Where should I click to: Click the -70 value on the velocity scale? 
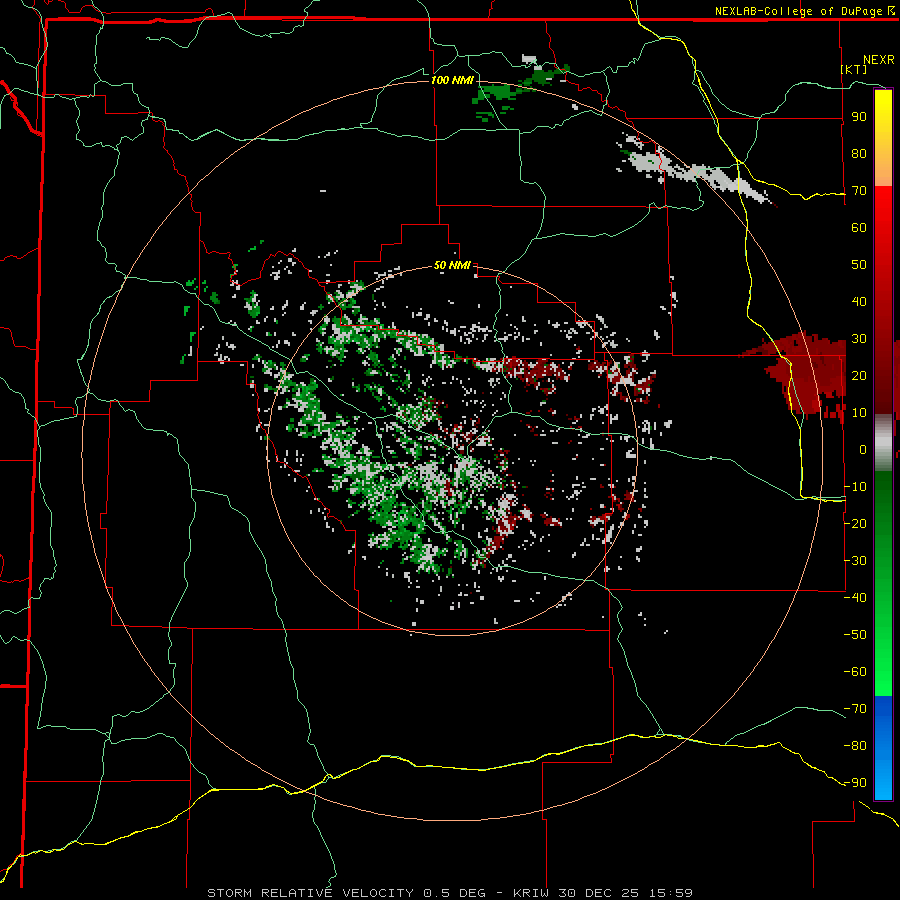(855, 709)
